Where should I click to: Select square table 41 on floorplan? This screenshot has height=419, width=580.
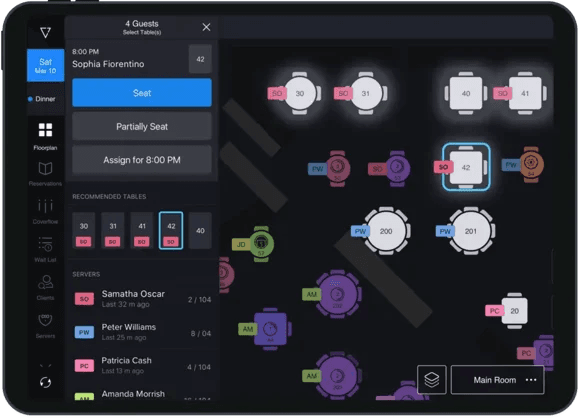(x=525, y=94)
